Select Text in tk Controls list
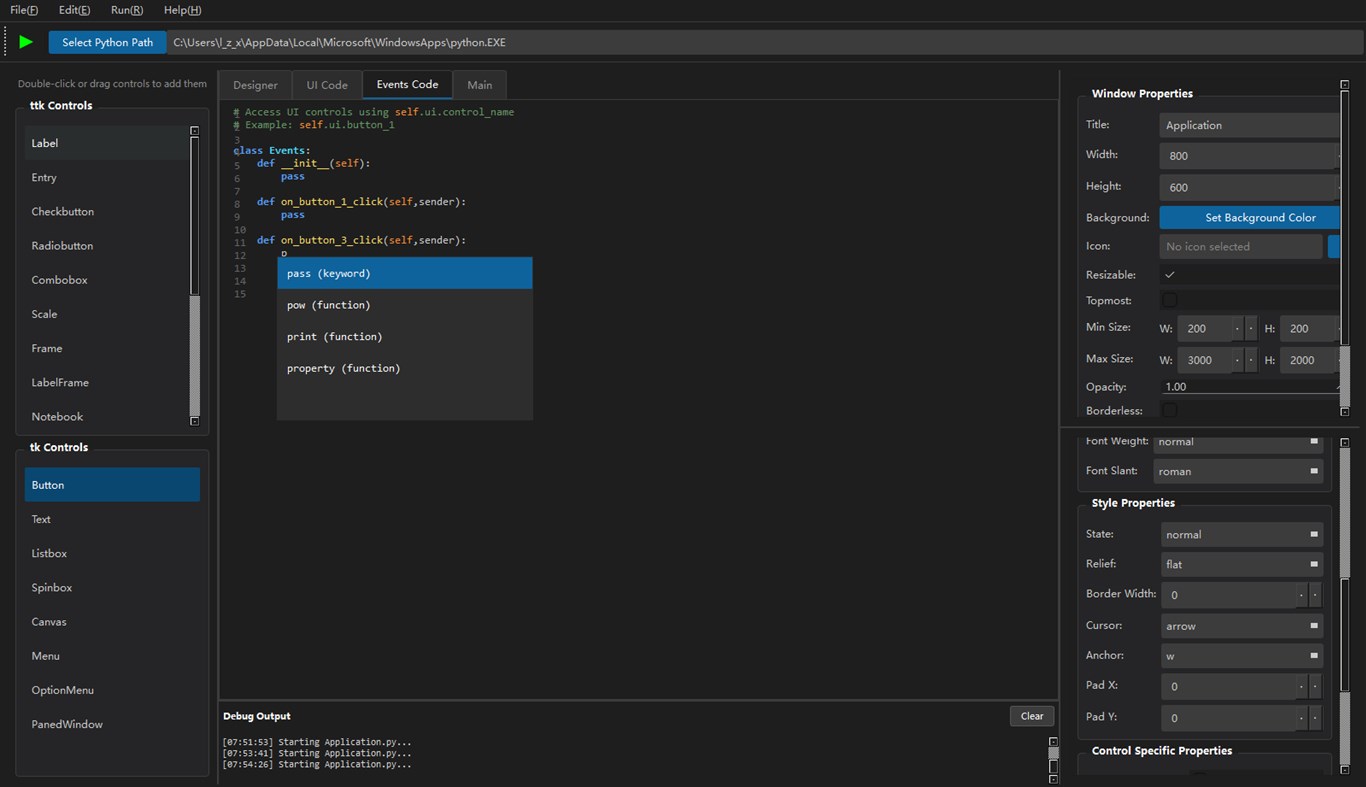The height and width of the screenshot is (787, 1366). (112, 519)
